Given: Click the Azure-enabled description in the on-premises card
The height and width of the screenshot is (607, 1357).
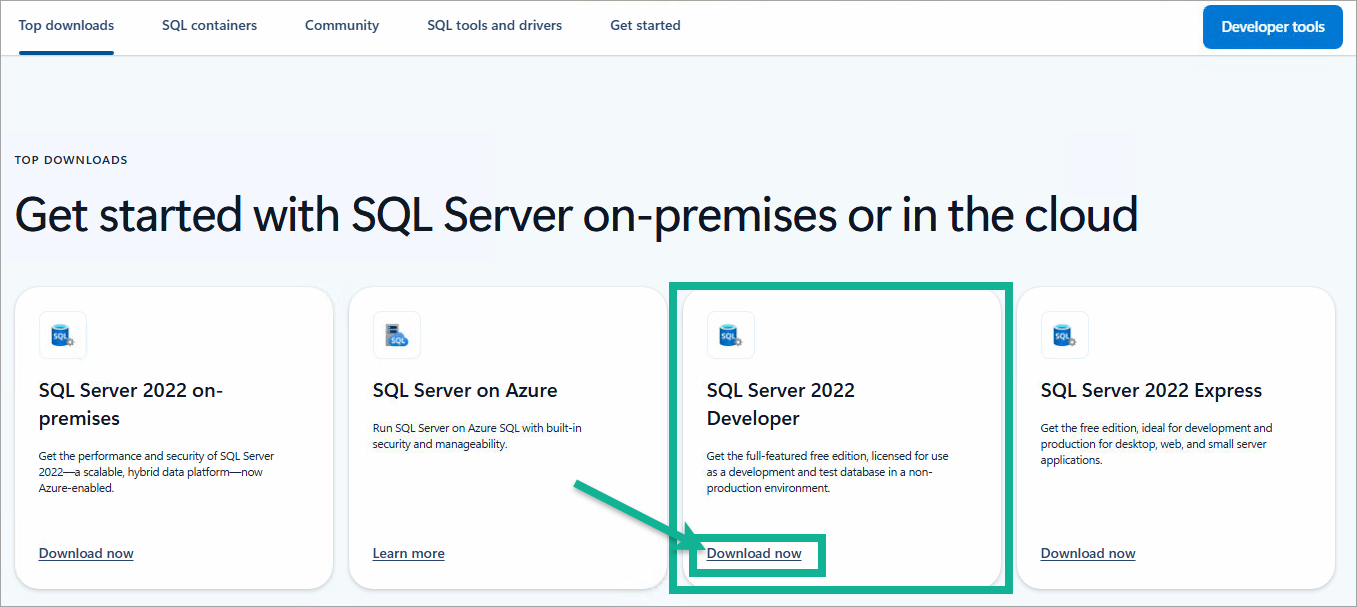Looking at the screenshot, I should (156, 472).
